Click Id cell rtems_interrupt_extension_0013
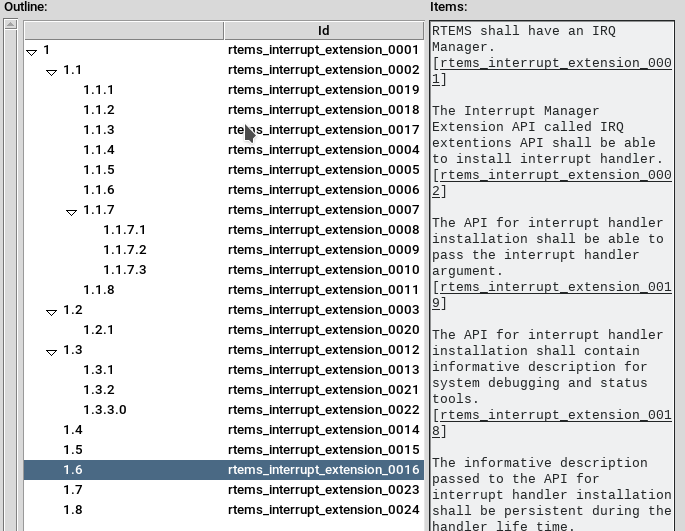 pos(324,370)
